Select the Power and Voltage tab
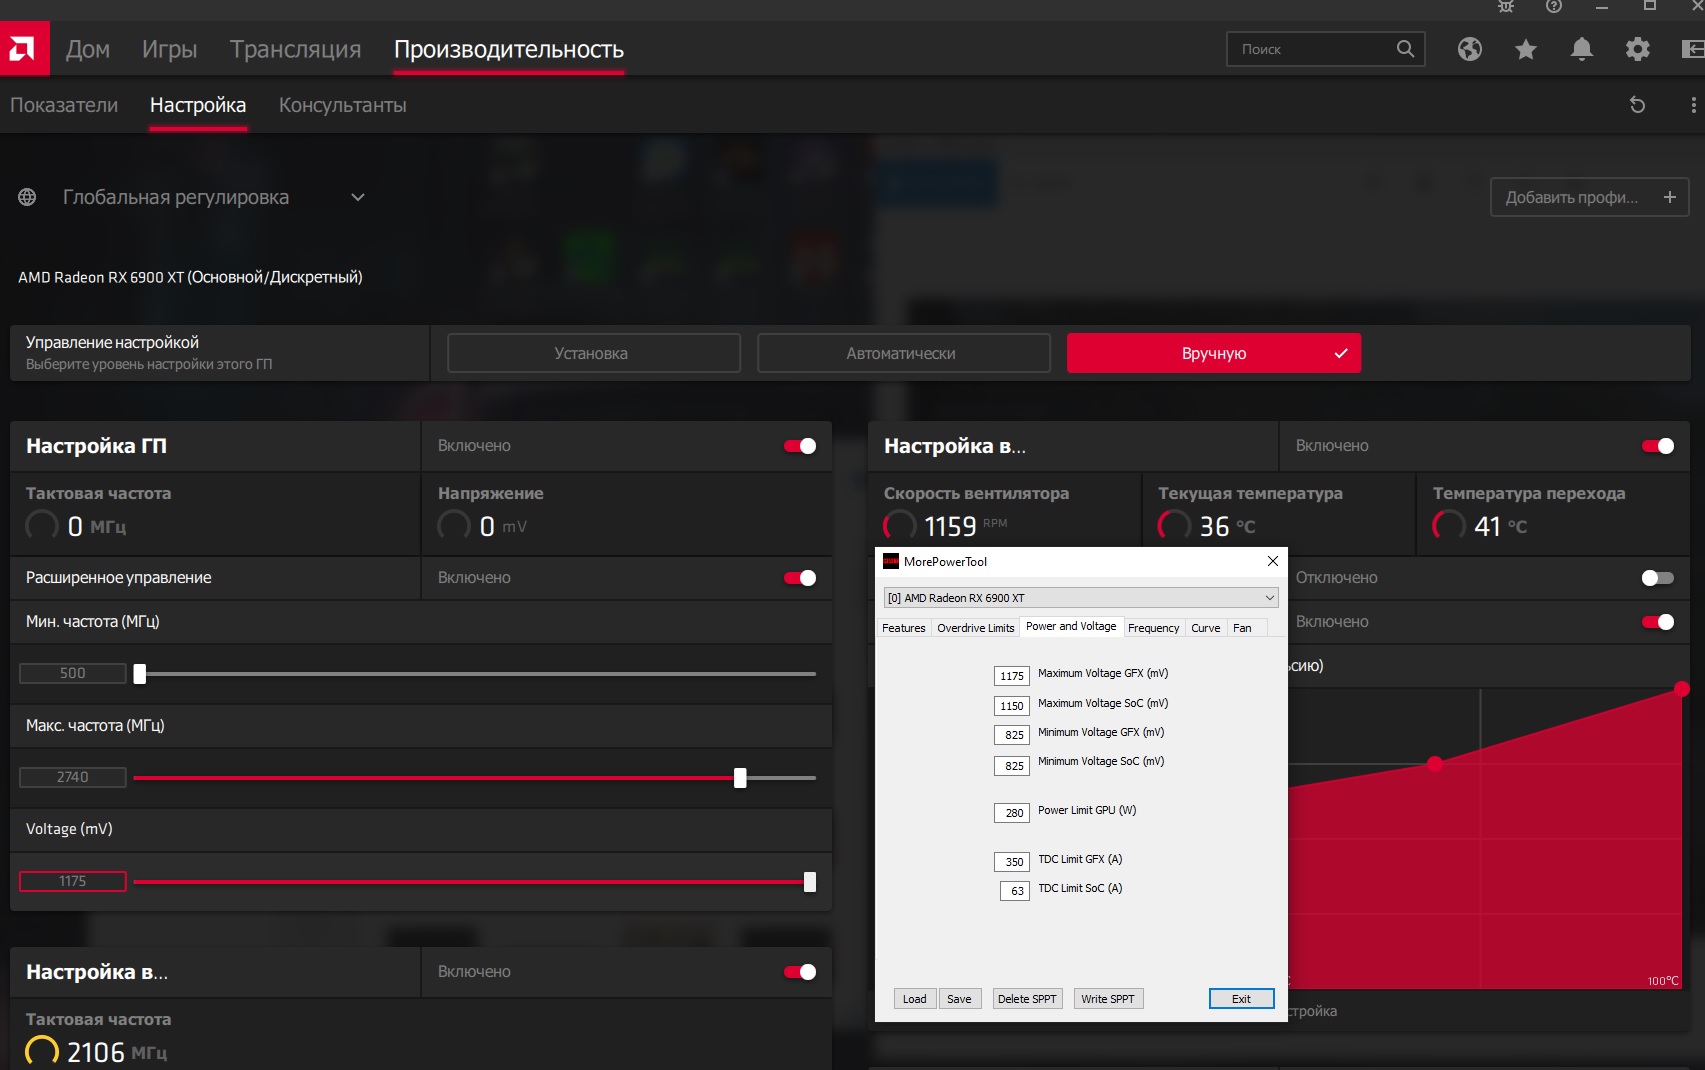 (x=1071, y=626)
